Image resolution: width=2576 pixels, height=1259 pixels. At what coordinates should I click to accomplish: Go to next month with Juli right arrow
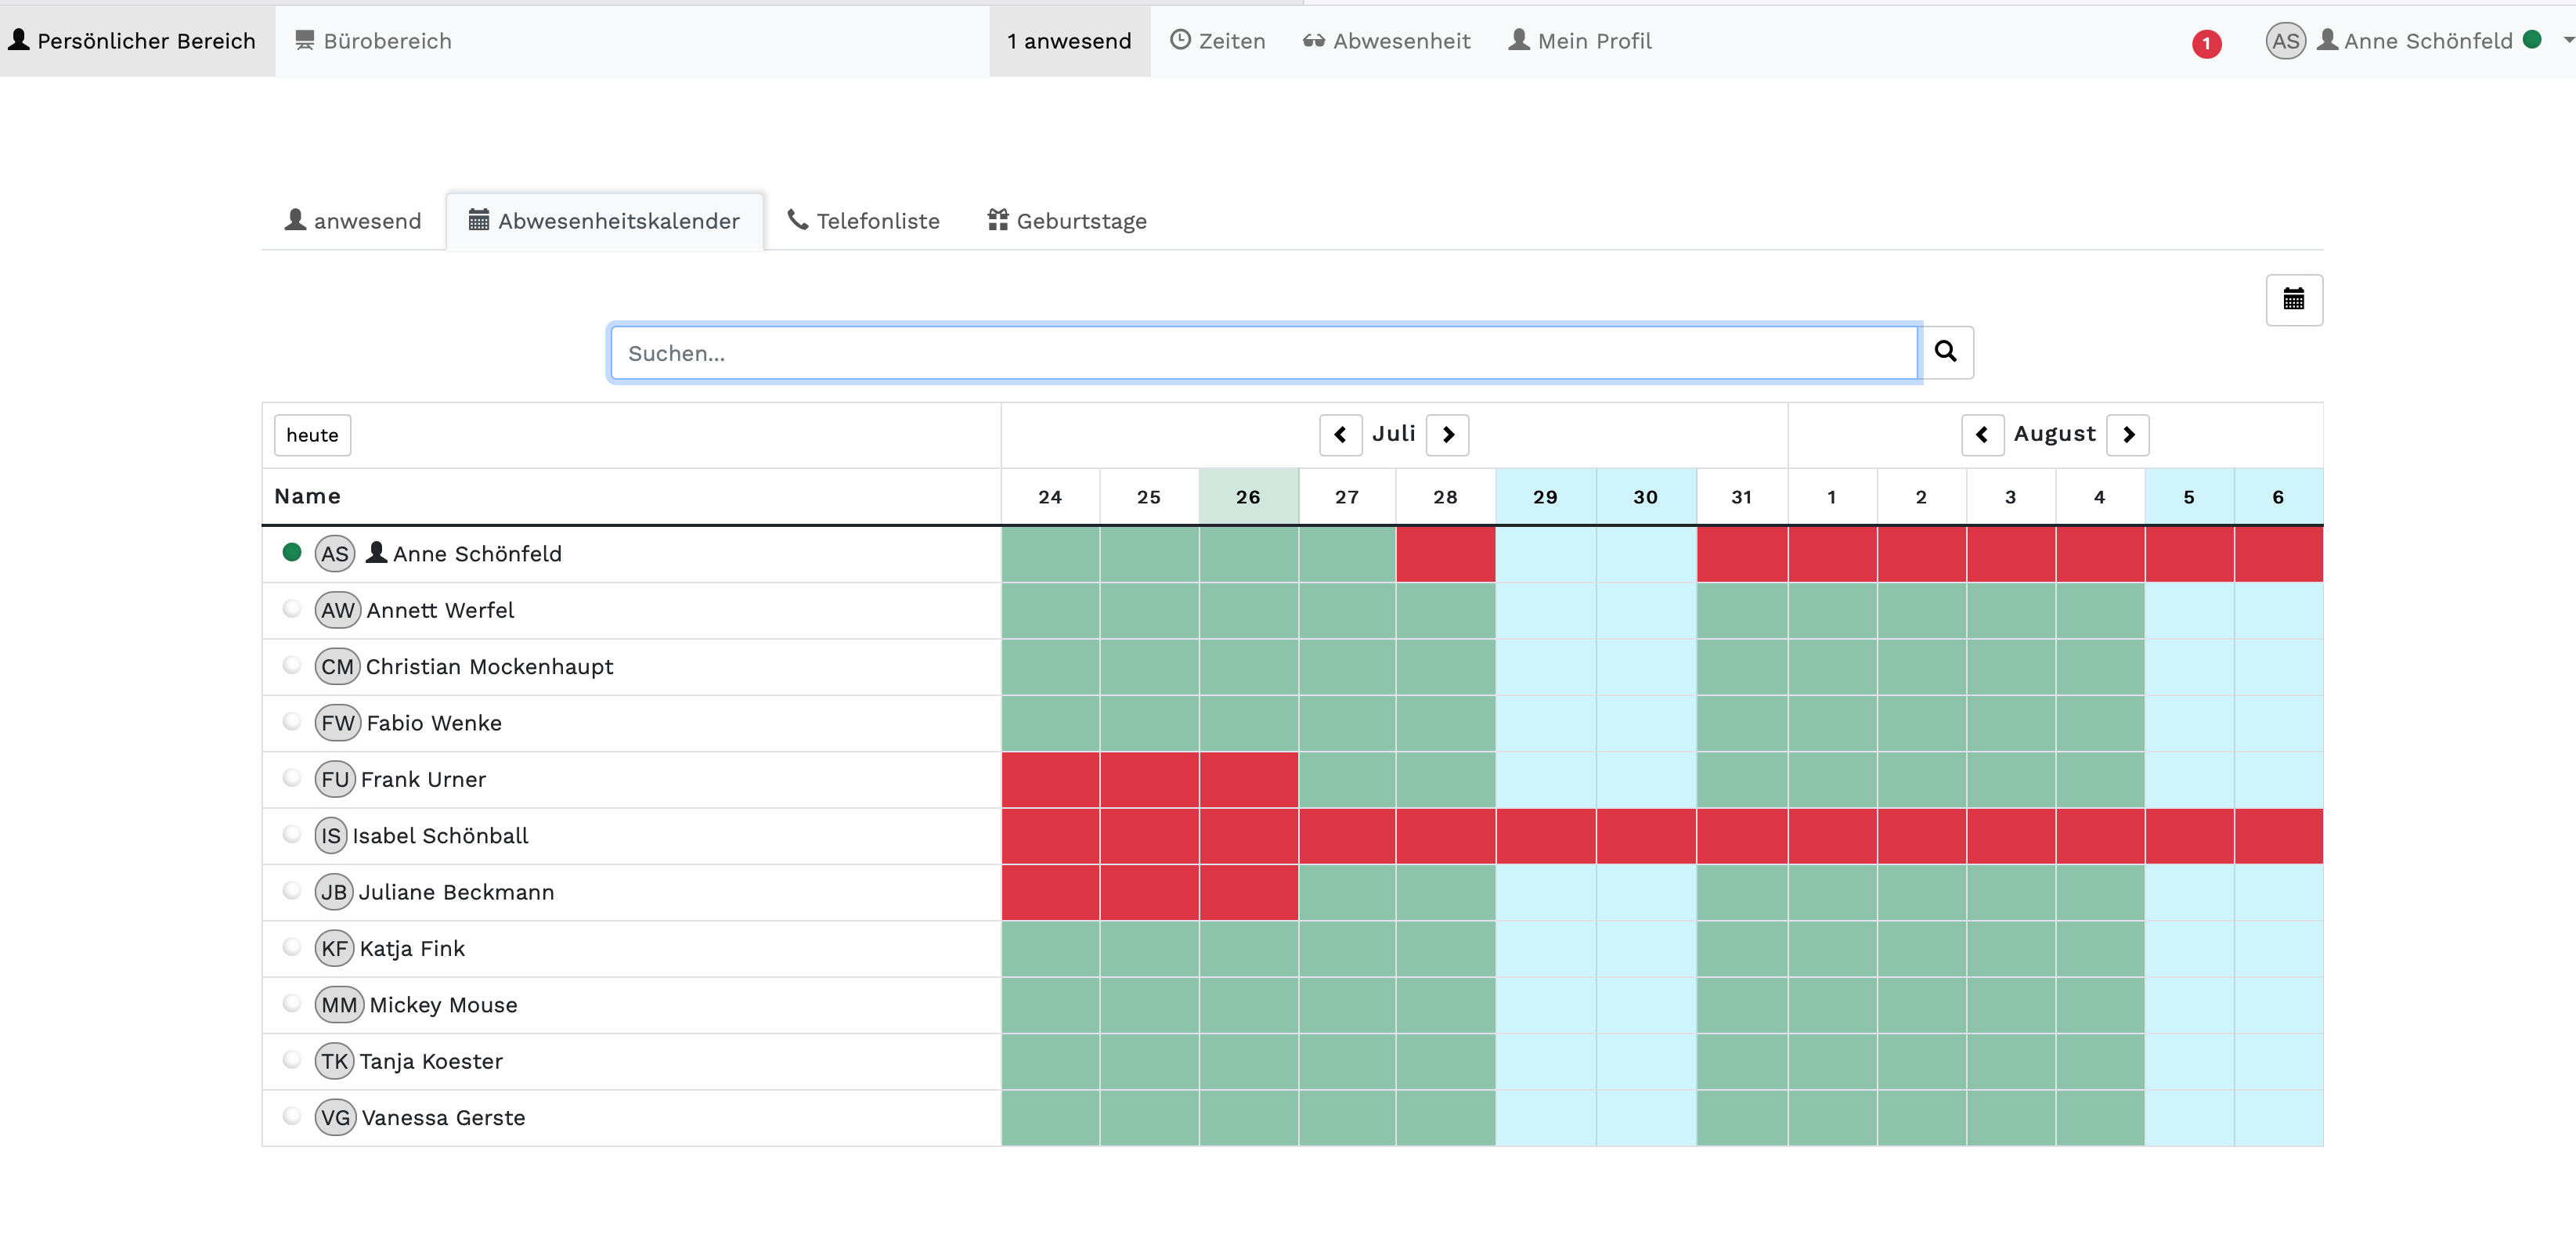1447,435
